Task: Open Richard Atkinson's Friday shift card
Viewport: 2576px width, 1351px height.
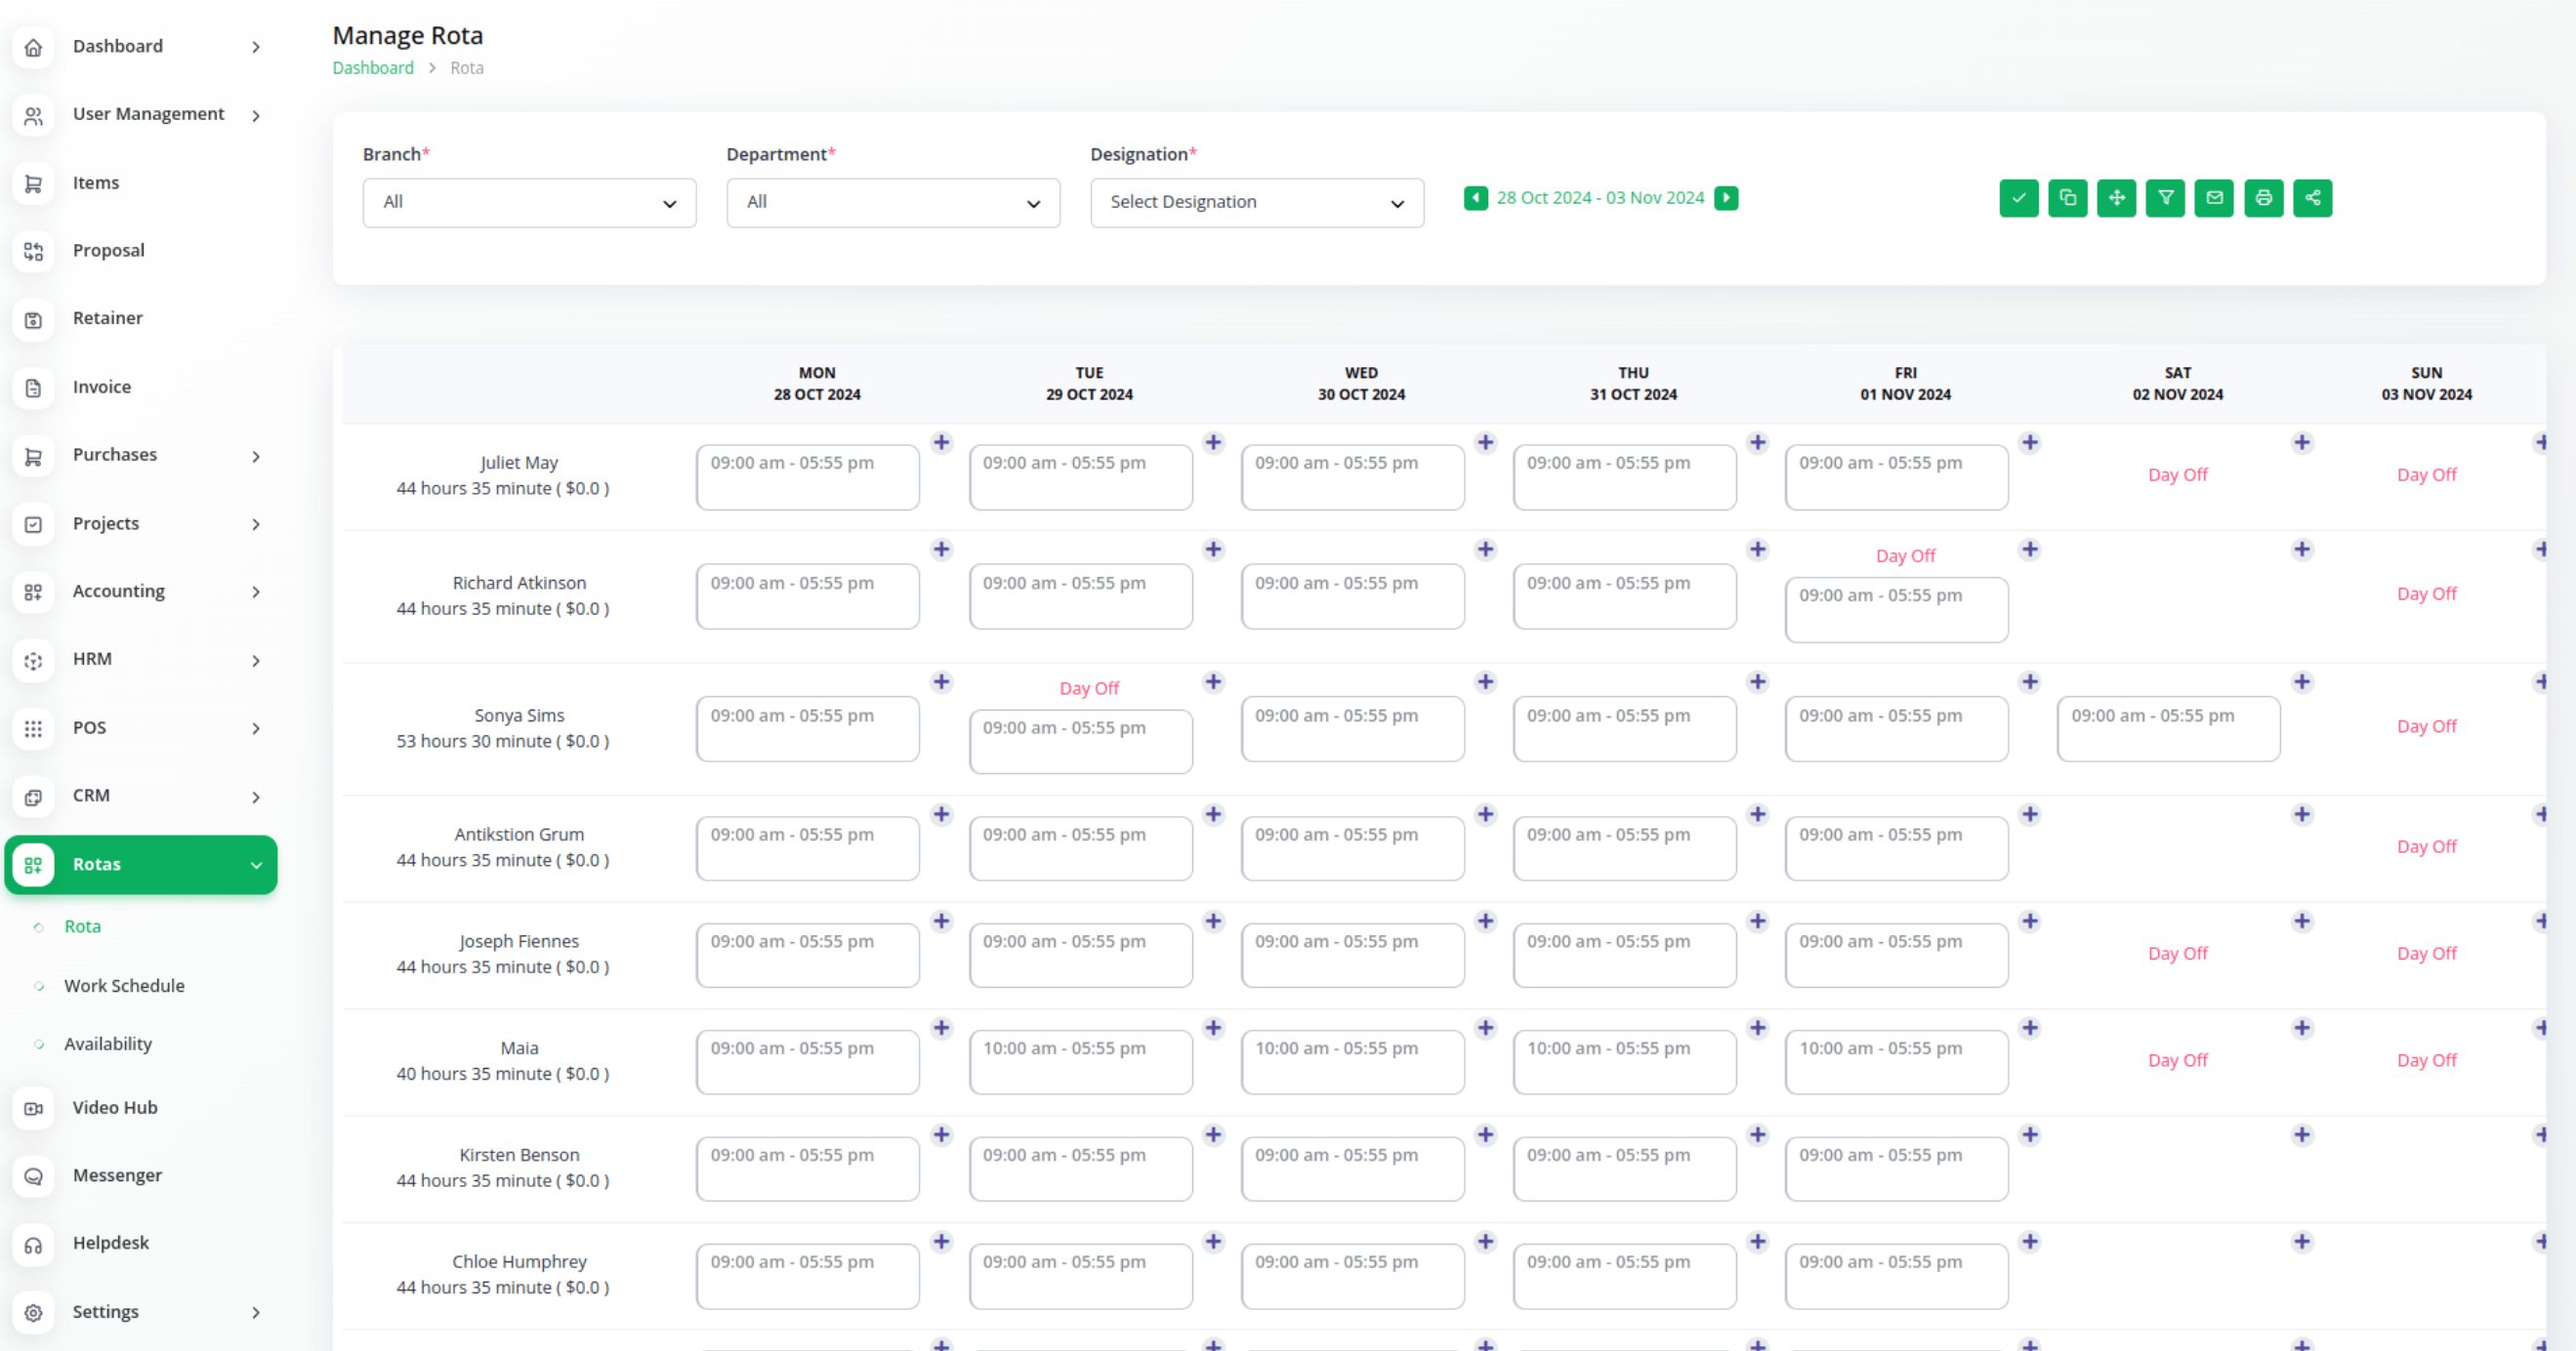Action: pos(1896,609)
